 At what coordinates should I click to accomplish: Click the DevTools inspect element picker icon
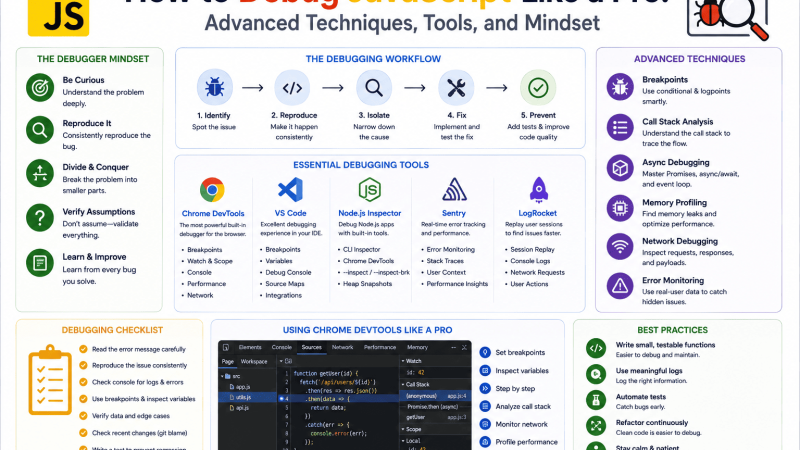click(x=226, y=347)
